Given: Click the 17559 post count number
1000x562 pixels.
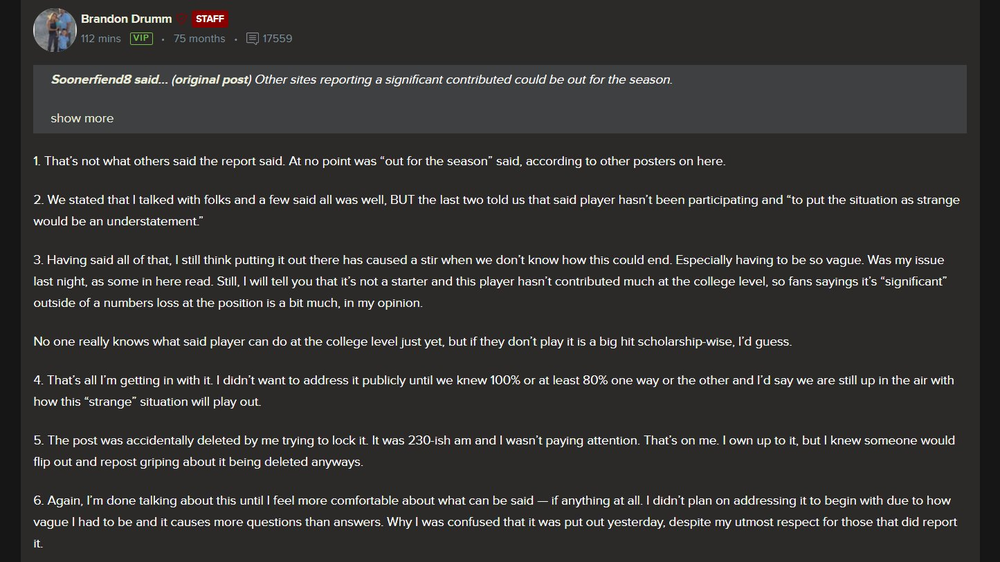Looking at the screenshot, I should [277, 39].
